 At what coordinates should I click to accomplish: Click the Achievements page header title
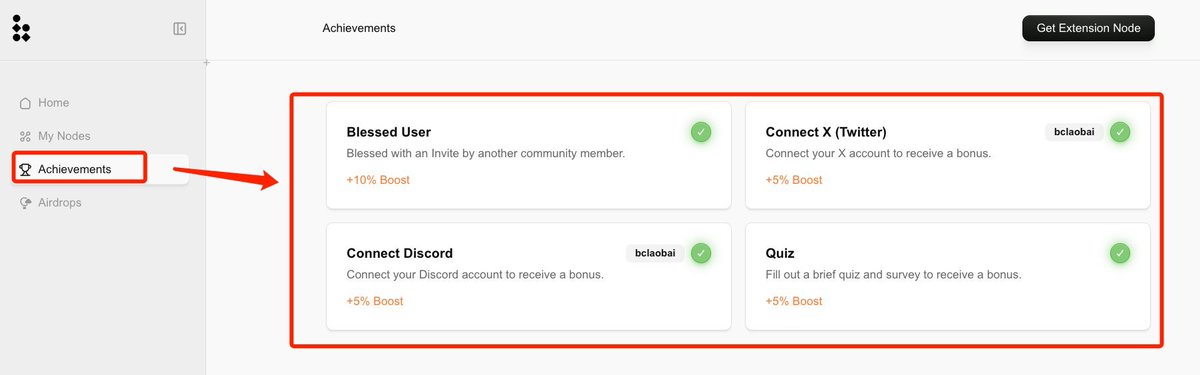(x=359, y=28)
